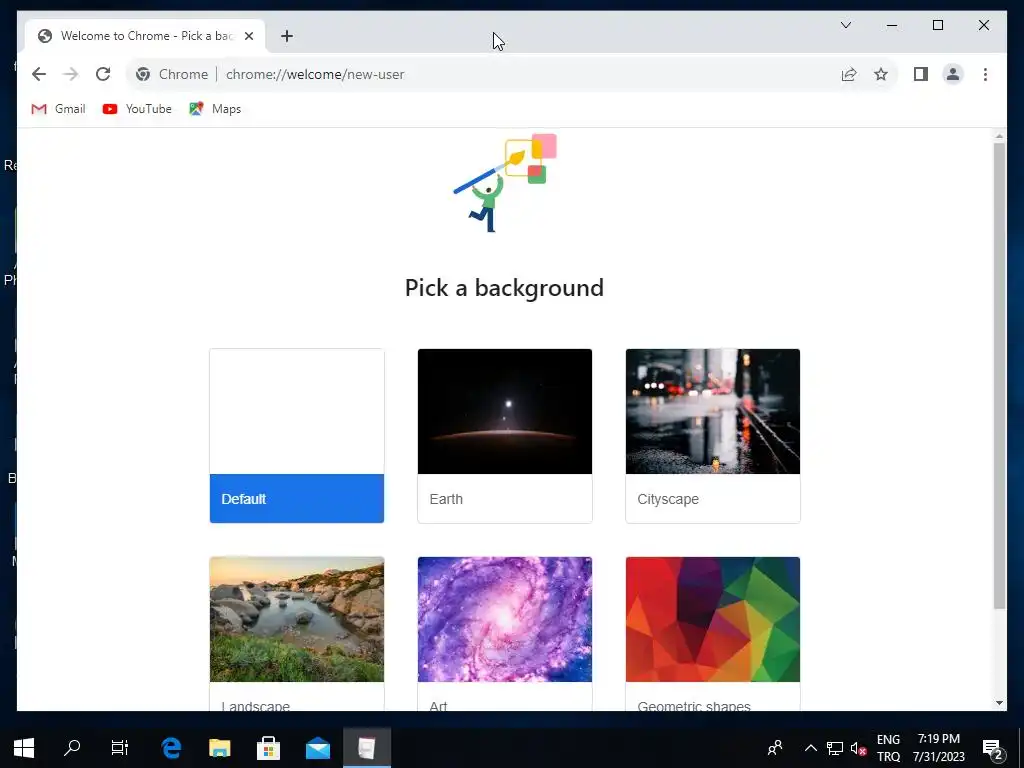
Task: Open the muted volume tray icon
Action: [858, 748]
